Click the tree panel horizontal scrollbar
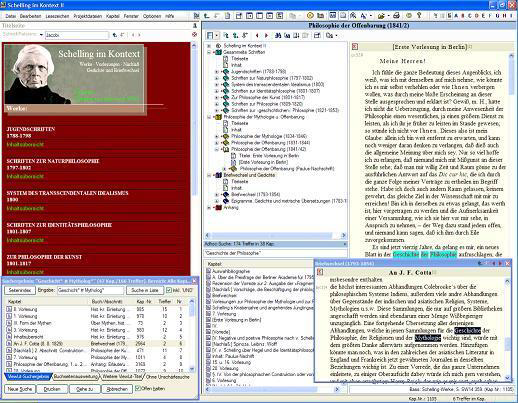Screen dimensions: 518x403 [x=276, y=235]
